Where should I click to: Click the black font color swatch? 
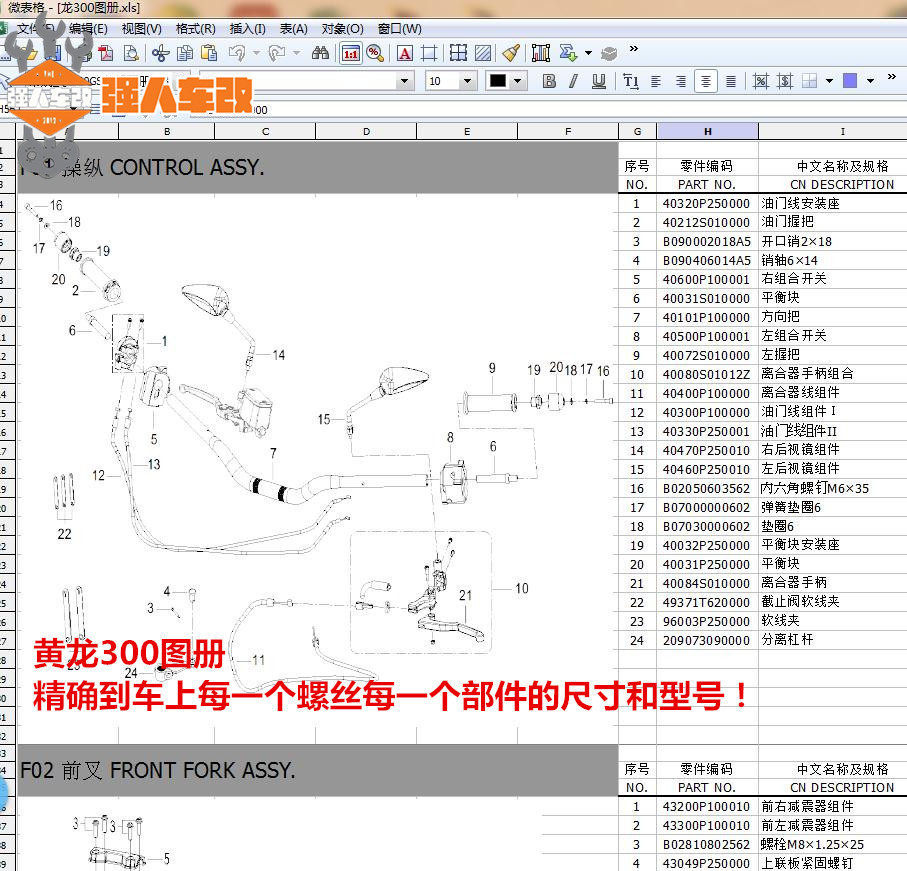point(498,81)
